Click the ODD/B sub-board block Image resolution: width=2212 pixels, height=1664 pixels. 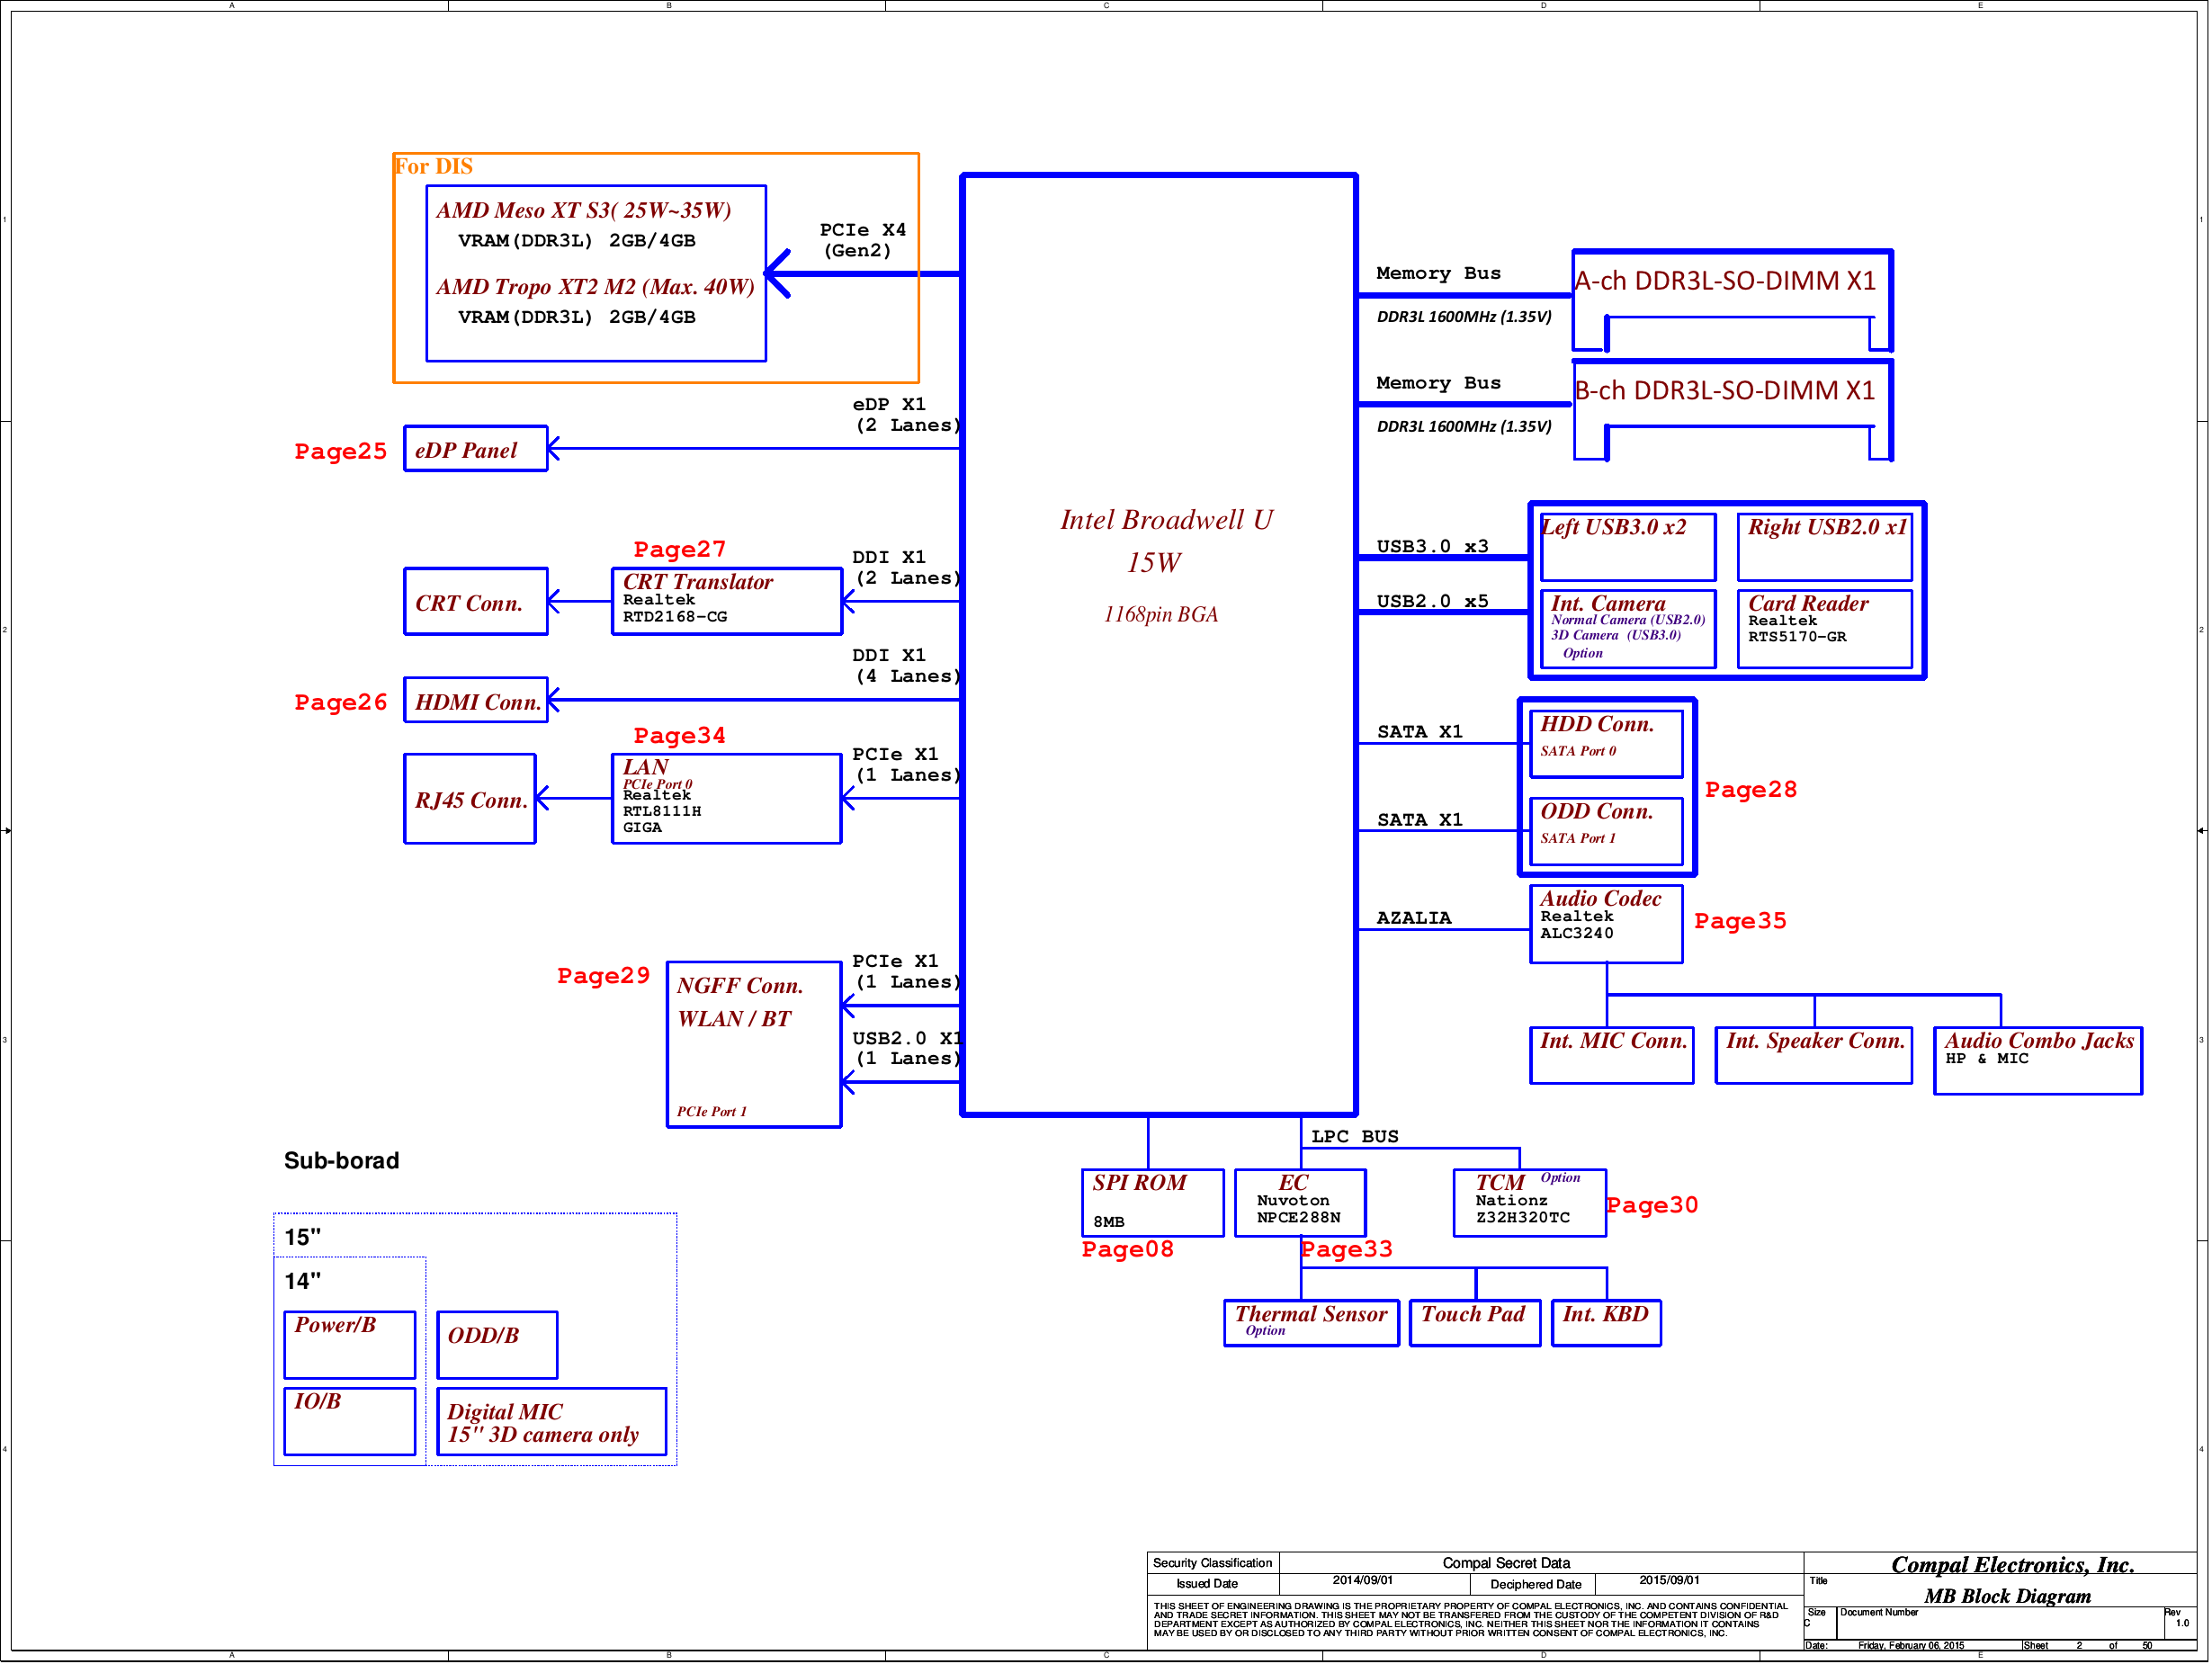[x=498, y=1345]
